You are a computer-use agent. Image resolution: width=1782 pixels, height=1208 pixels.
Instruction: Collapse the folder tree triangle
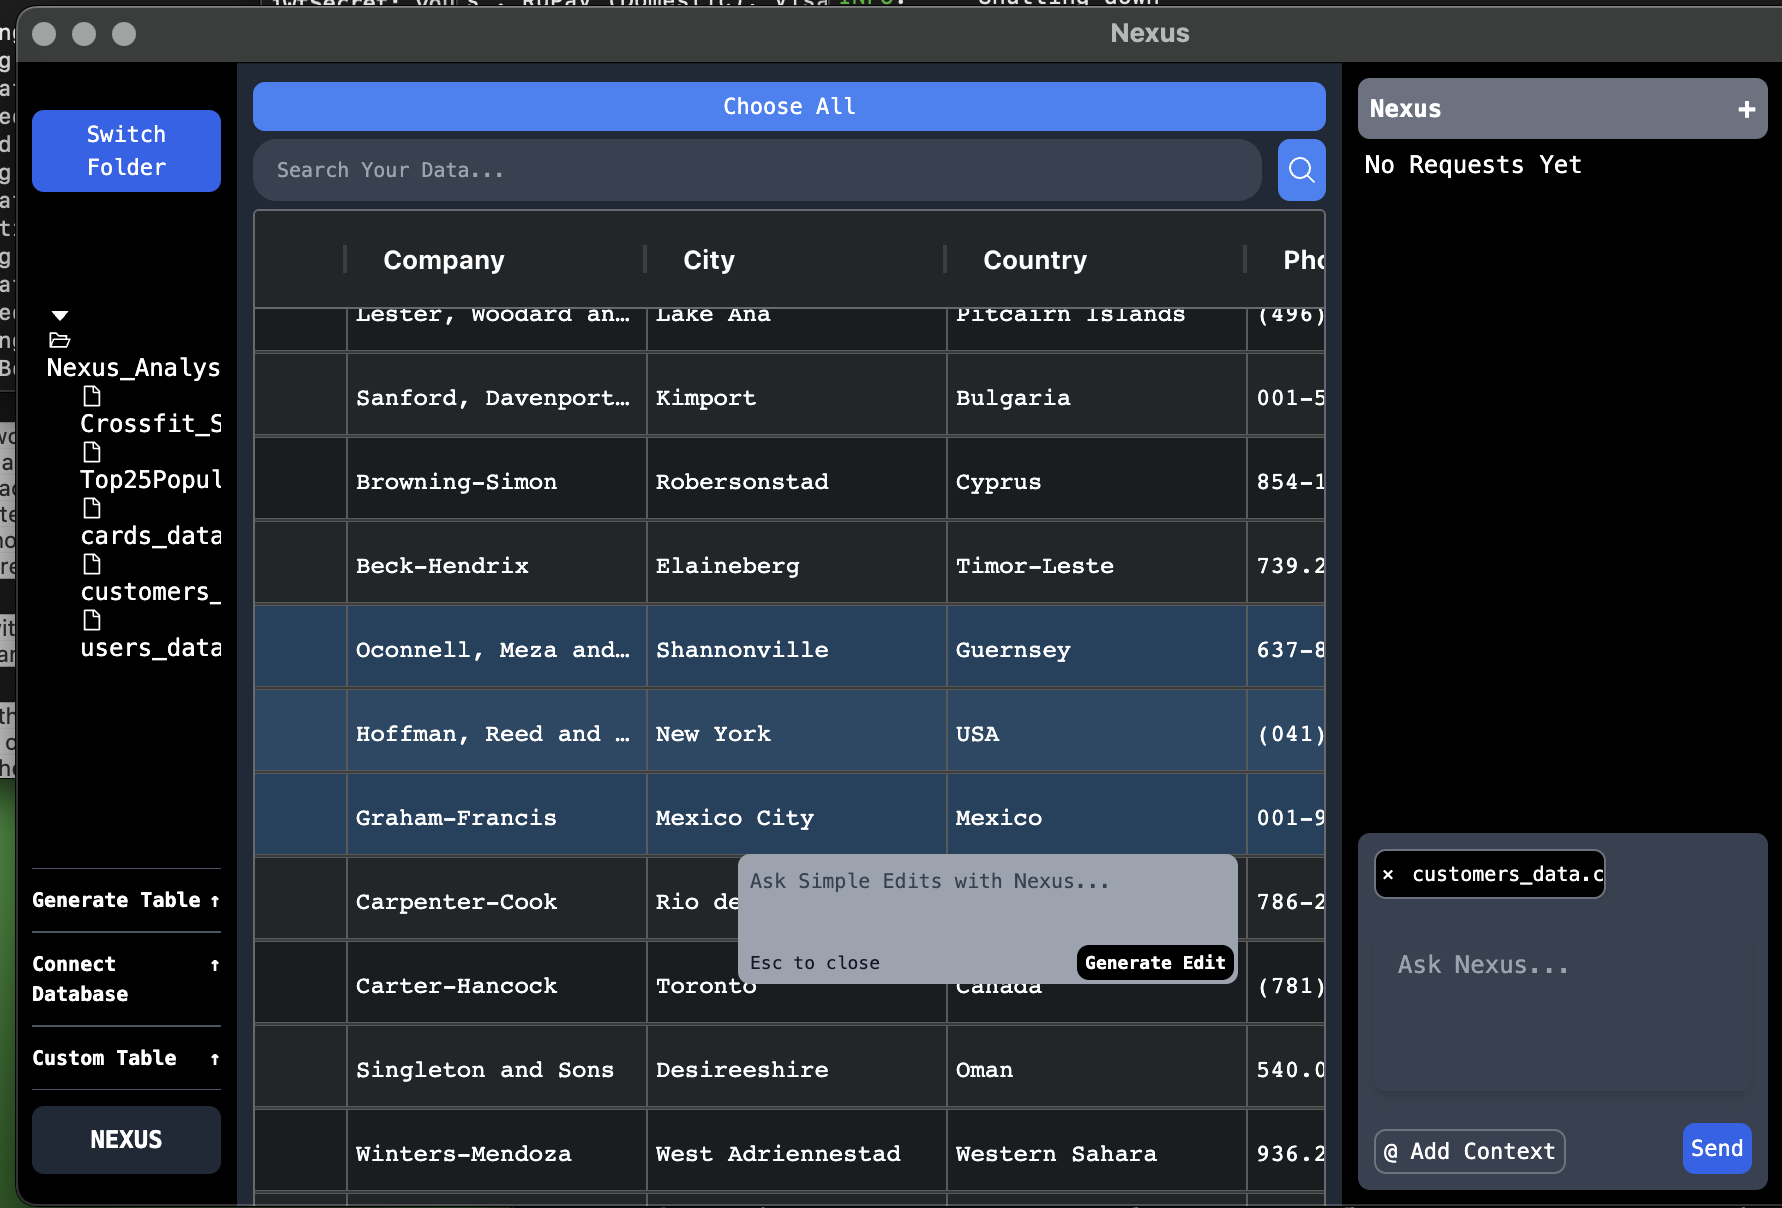tap(60, 315)
